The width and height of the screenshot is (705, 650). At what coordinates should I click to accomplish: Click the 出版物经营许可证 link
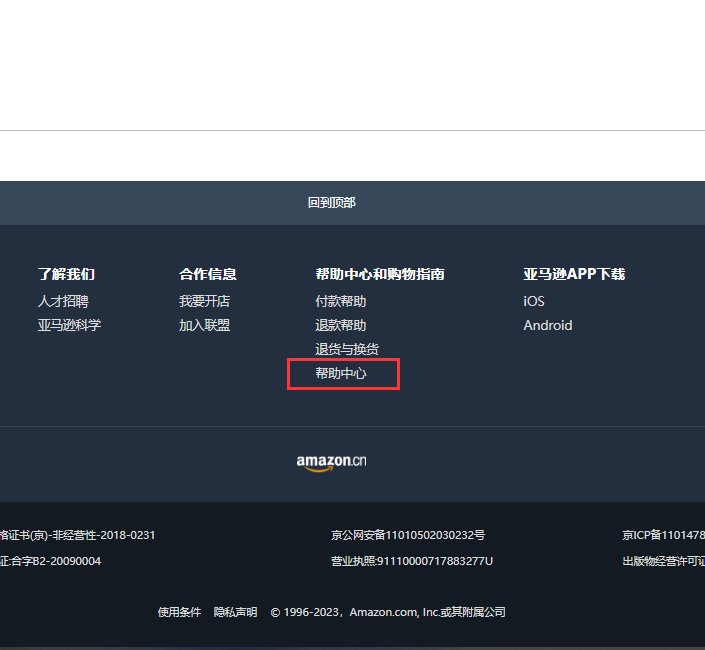point(664,561)
